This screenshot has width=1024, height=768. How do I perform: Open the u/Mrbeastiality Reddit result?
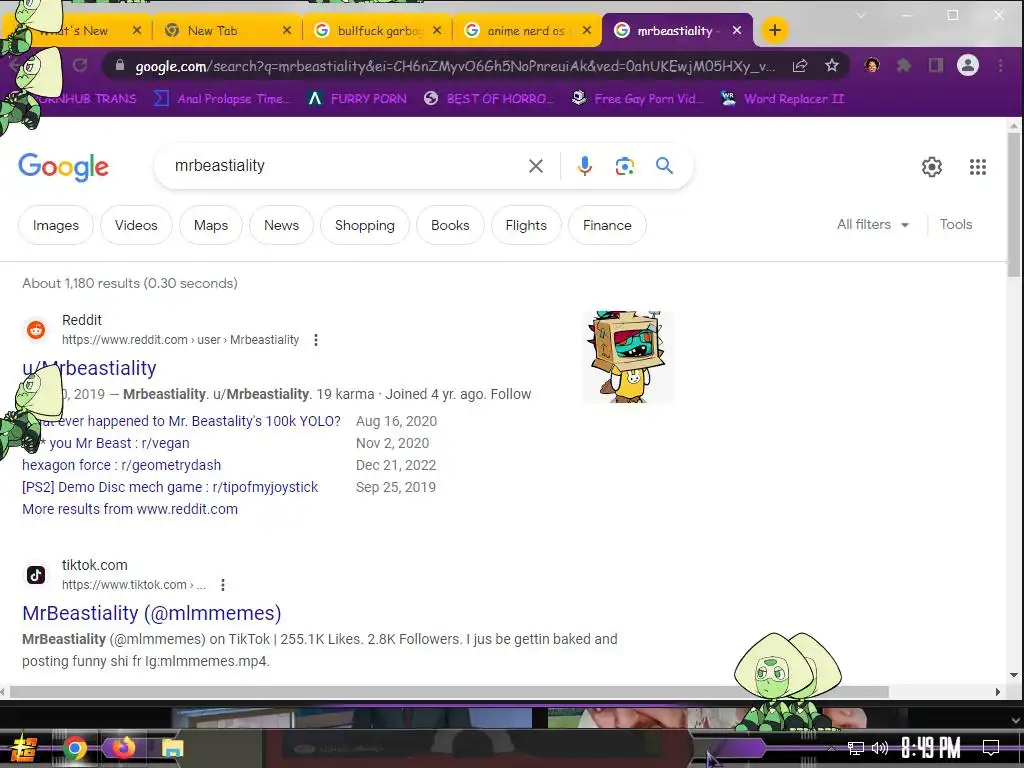[89, 368]
